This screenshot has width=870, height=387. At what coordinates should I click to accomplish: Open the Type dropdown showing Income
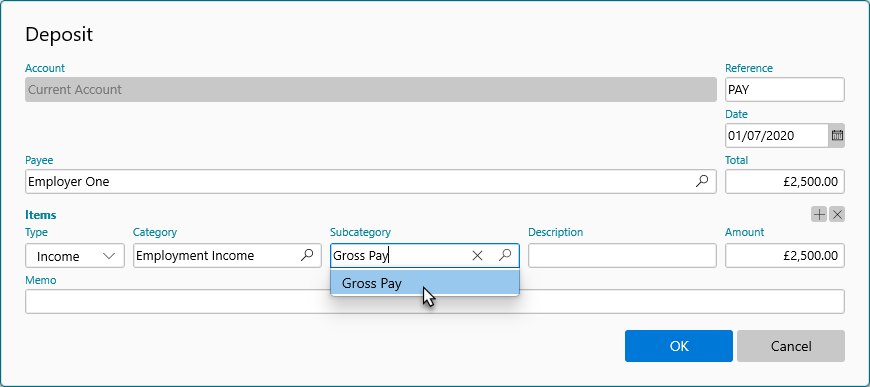(x=75, y=256)
